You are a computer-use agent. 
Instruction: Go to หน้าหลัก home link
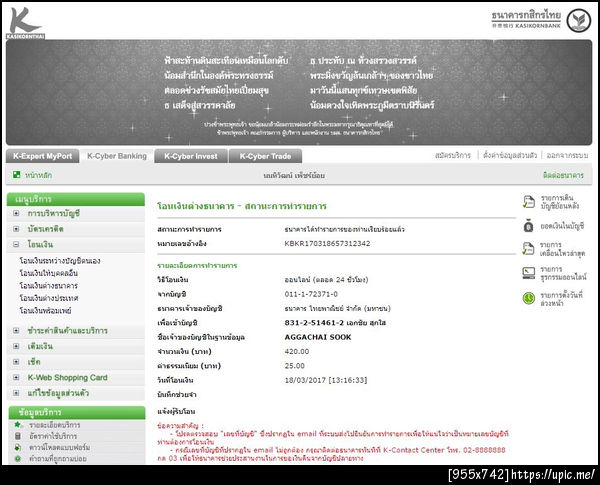click(38, 175)
